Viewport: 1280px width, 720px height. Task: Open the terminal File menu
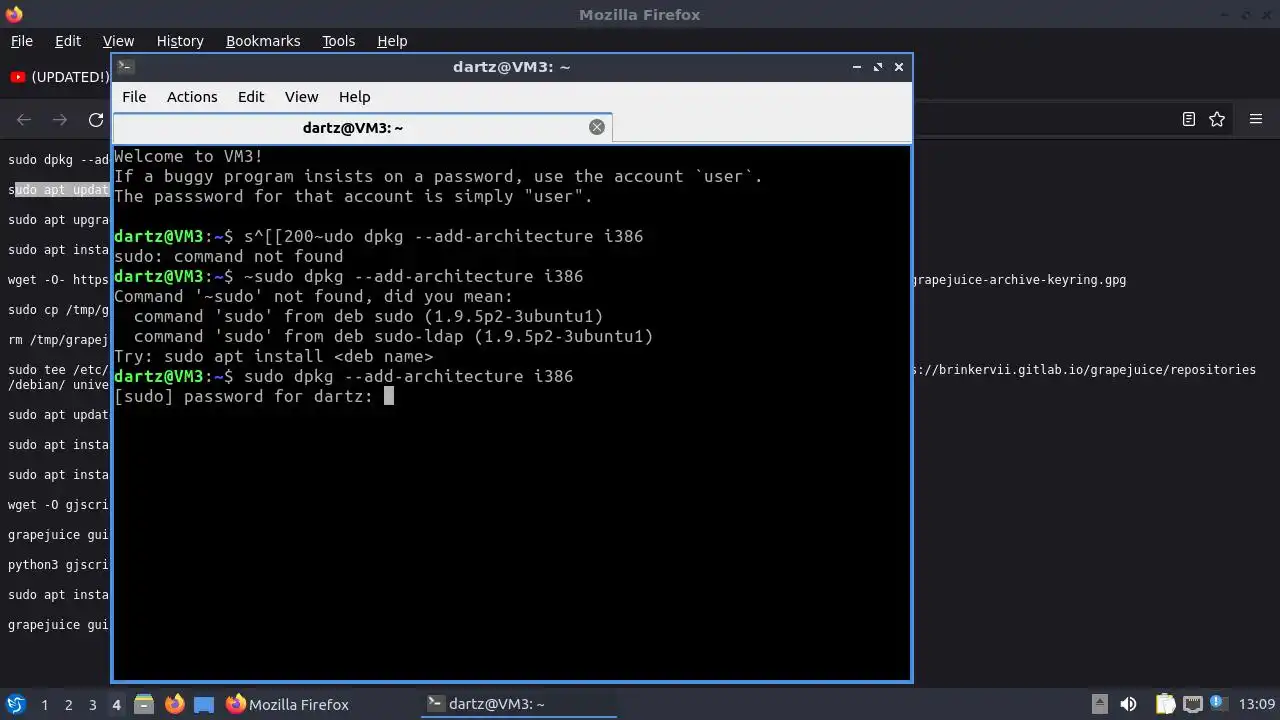(x=134, y=97)
